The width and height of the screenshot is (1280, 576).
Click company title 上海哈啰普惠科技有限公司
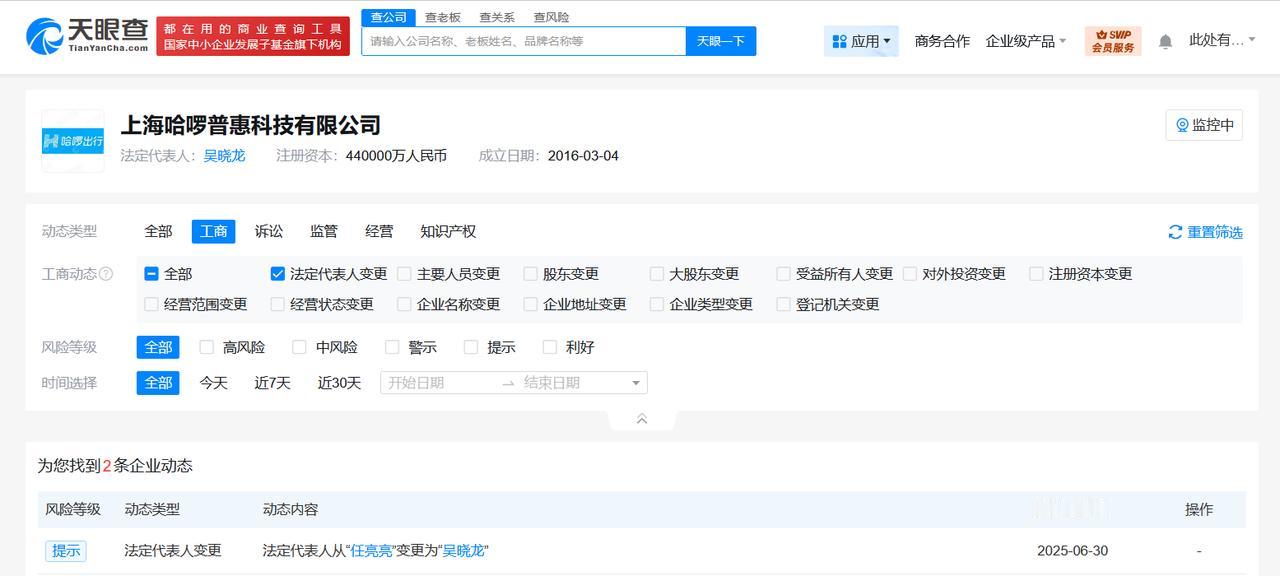(x=250, y=125)
